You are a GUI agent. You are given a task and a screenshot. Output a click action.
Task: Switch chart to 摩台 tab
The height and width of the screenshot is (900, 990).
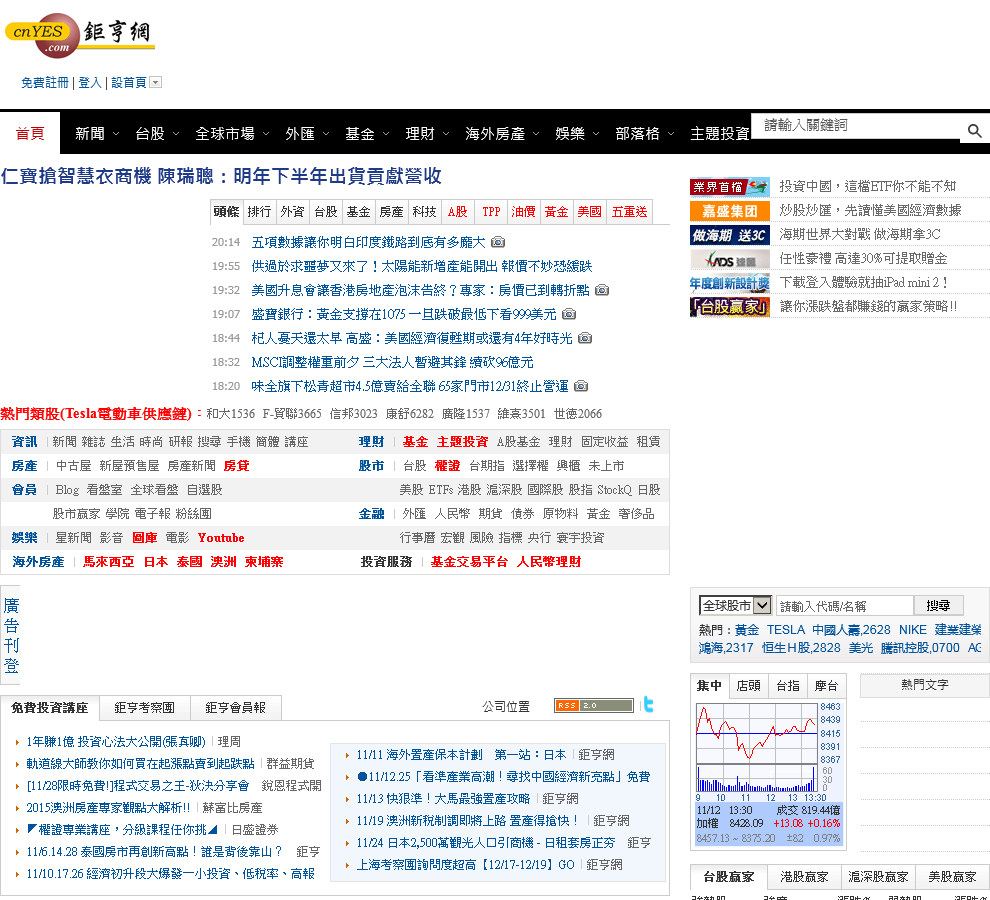826,685
